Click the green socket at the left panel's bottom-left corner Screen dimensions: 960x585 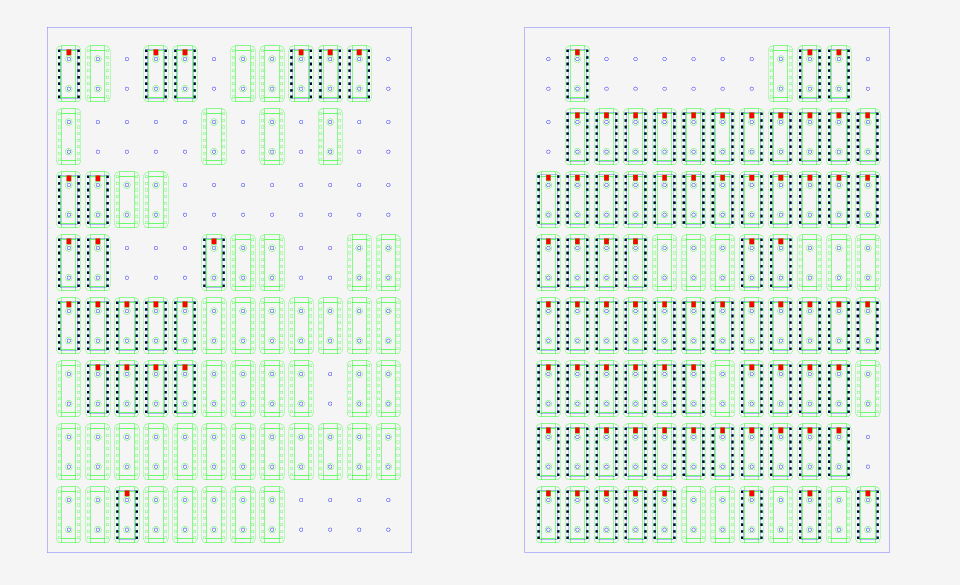click(x=66, y=515)
